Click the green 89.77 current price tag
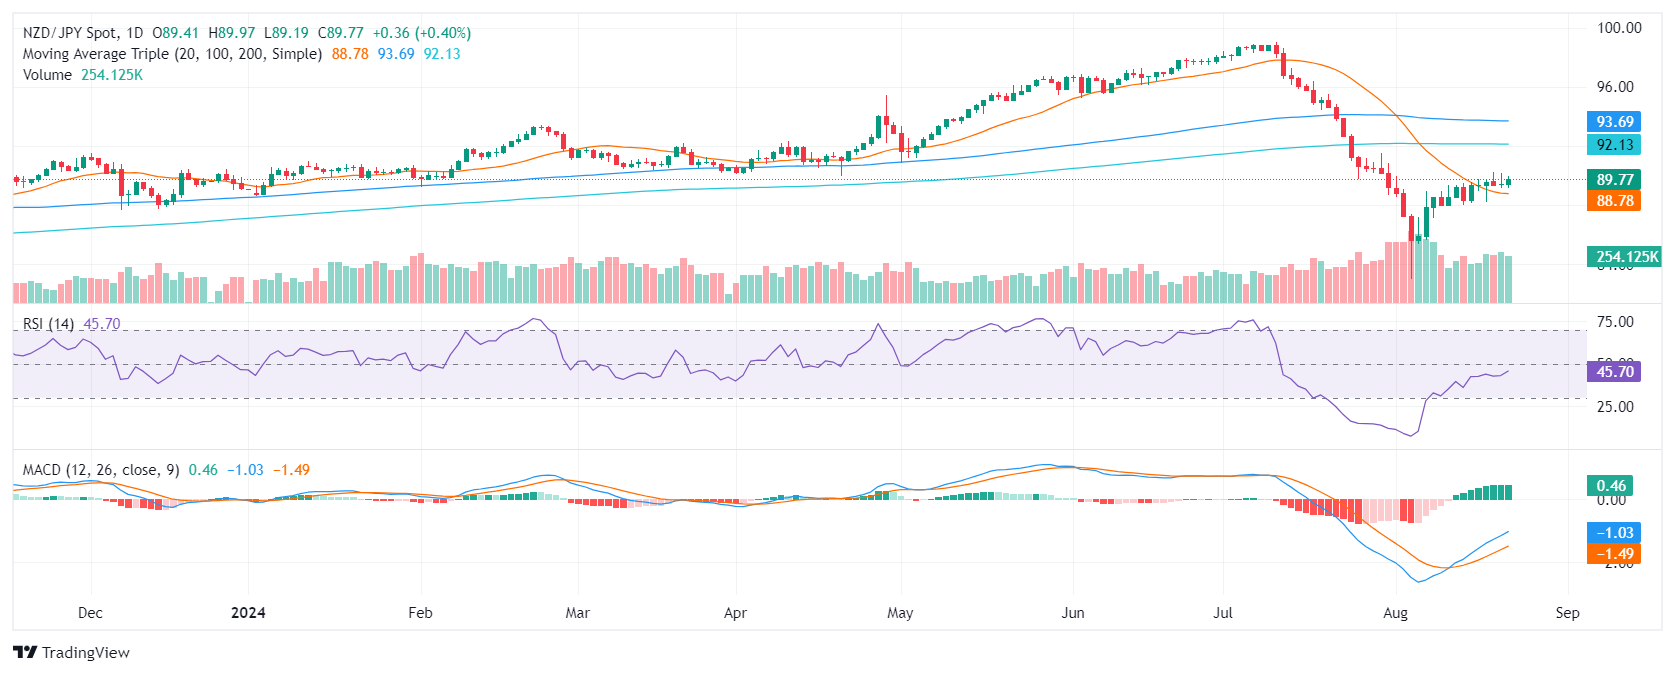Screen dimensions: 1675x674 [x=1614, y=180]
